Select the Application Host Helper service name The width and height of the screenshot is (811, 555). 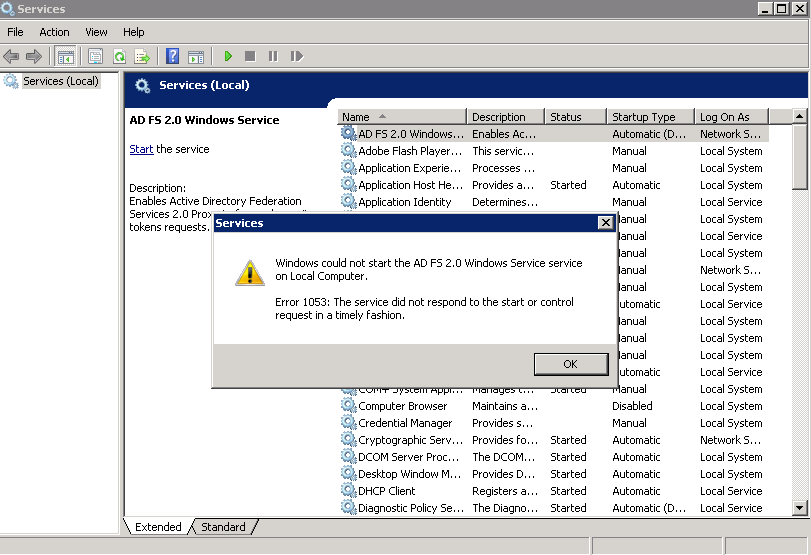click(411, 185)
